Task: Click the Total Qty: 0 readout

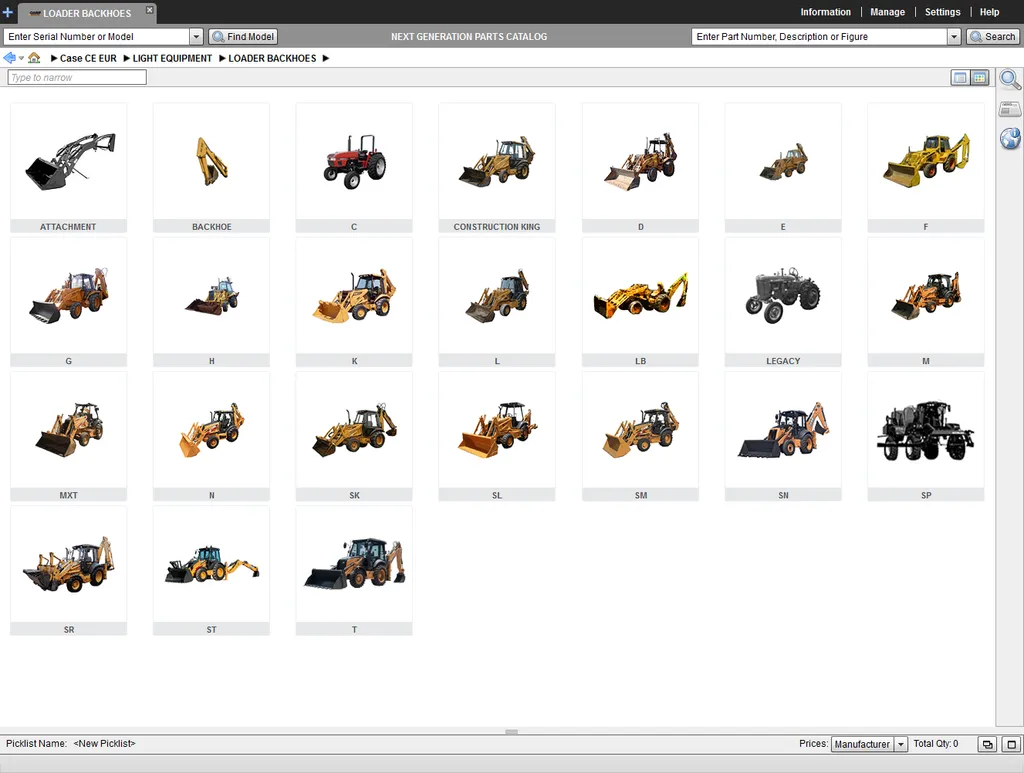Action: (936, 744)
